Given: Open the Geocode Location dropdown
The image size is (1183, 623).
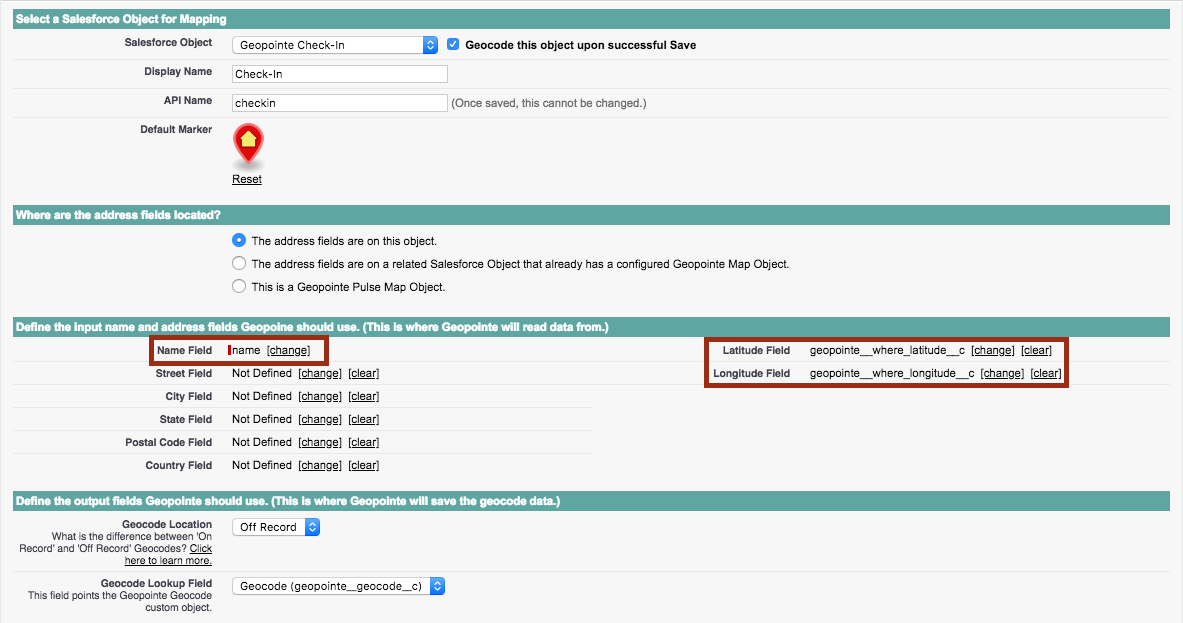Looking at the screenshot, I should 276,527.
